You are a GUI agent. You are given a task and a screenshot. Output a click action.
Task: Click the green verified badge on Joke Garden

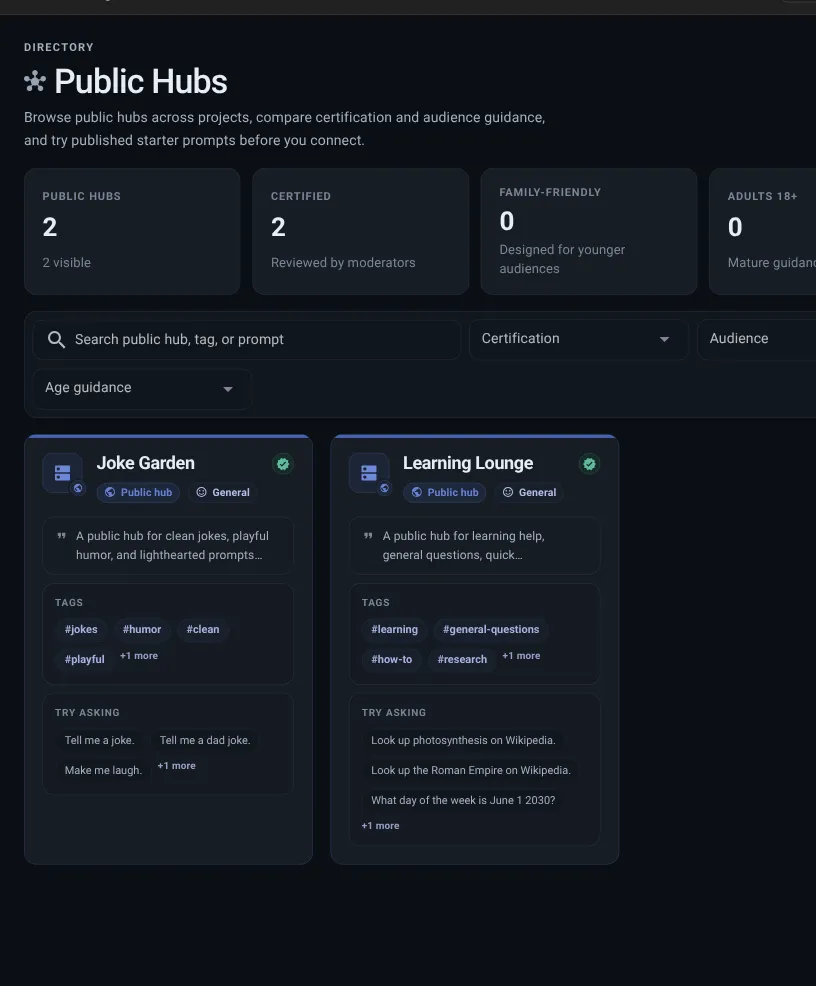pyautogui.click(x=282, y=464)
